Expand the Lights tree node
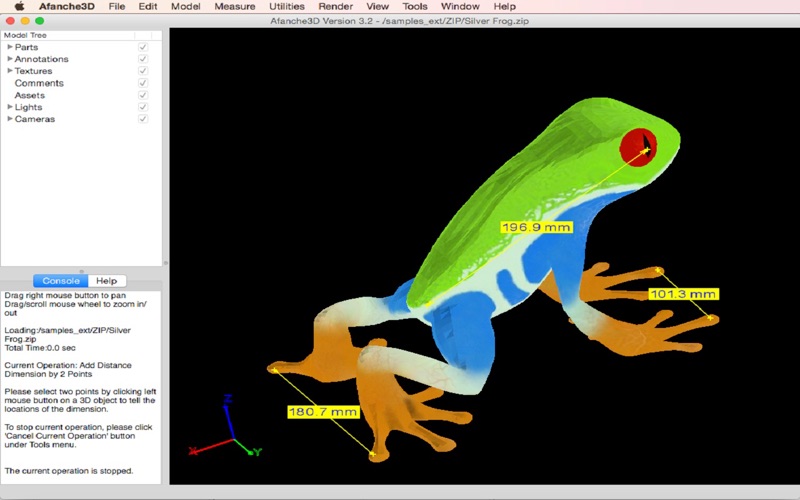 coord(10,107)
